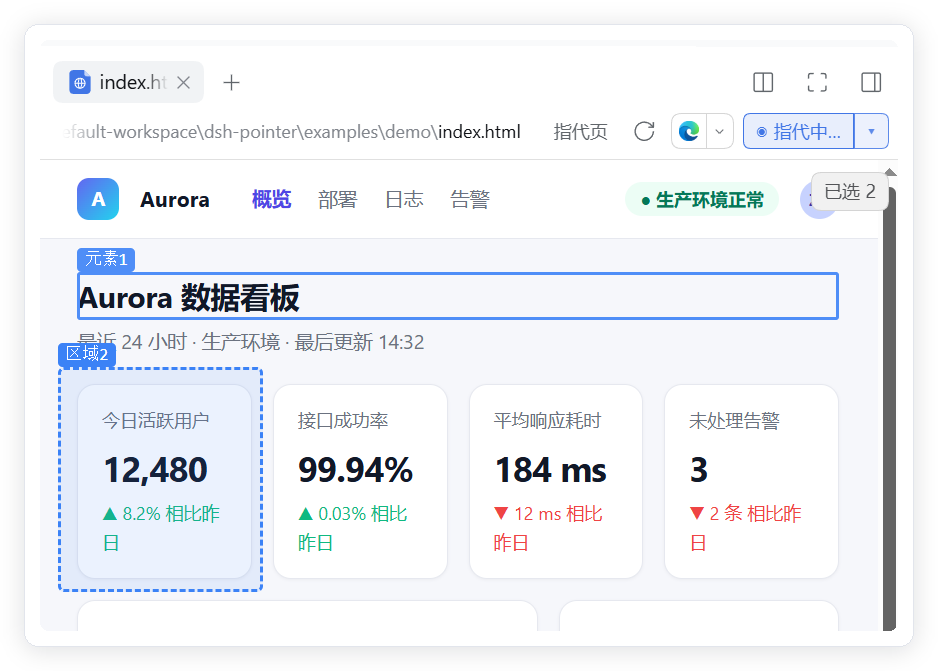
Task: Click the unhandled alerts value 3
Action: 699,470
